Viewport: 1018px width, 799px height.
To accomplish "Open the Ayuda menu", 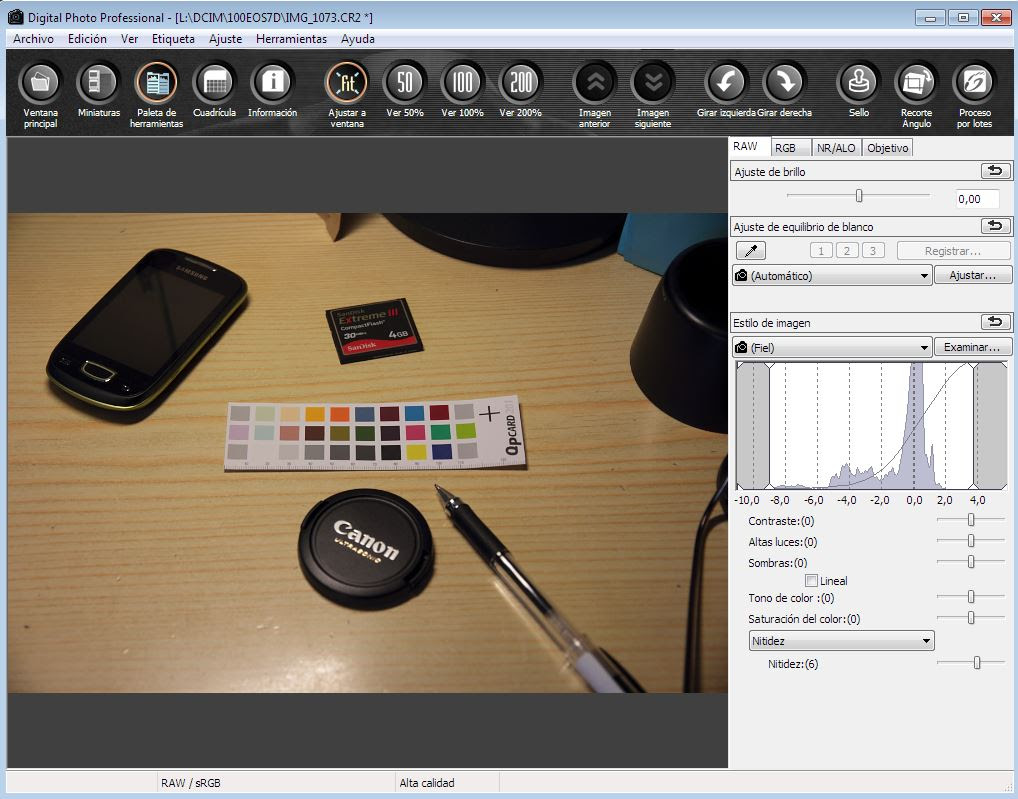I will (358, 39).
